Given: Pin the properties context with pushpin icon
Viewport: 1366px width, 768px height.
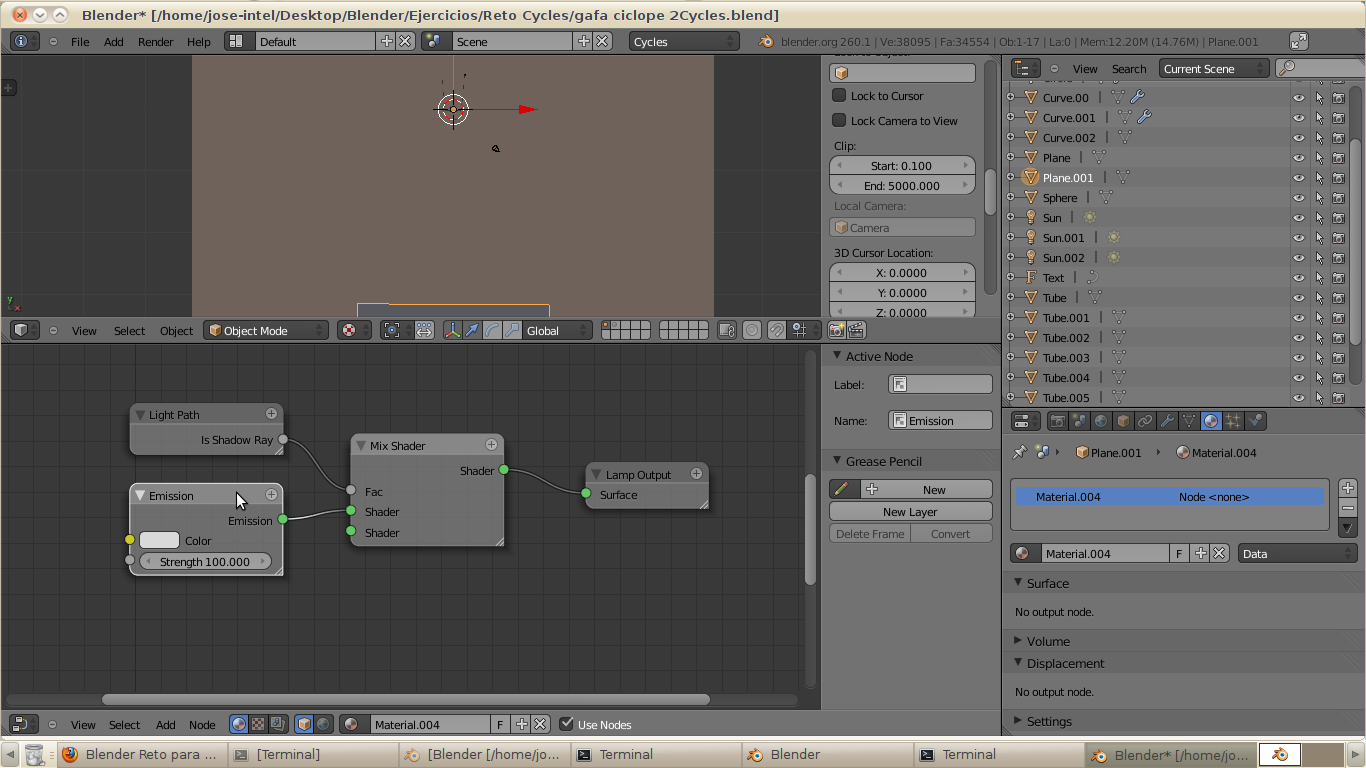Looking at the screenshot, I should [x=1019, y=452].
